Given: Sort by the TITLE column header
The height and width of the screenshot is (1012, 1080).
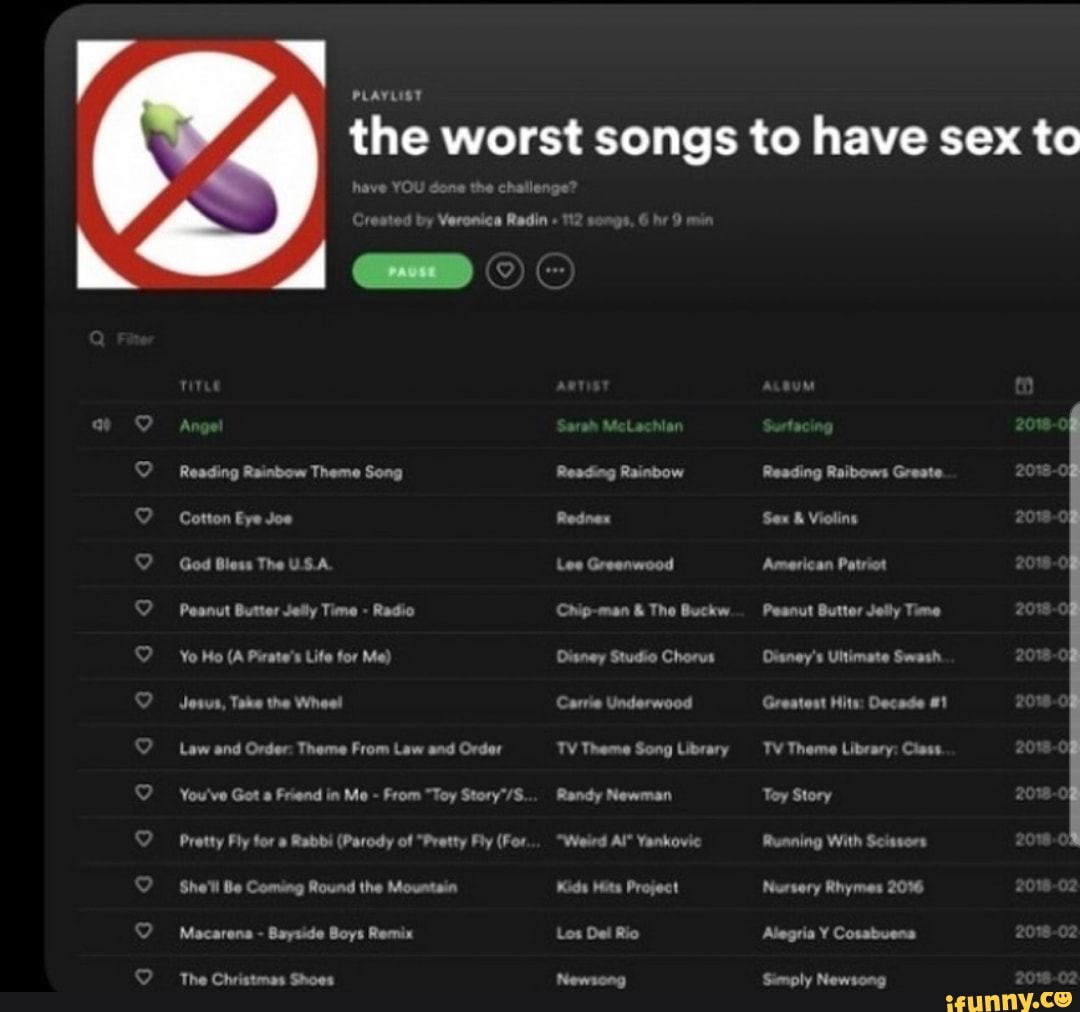Looking at the screenshot, I should [200, 386].
